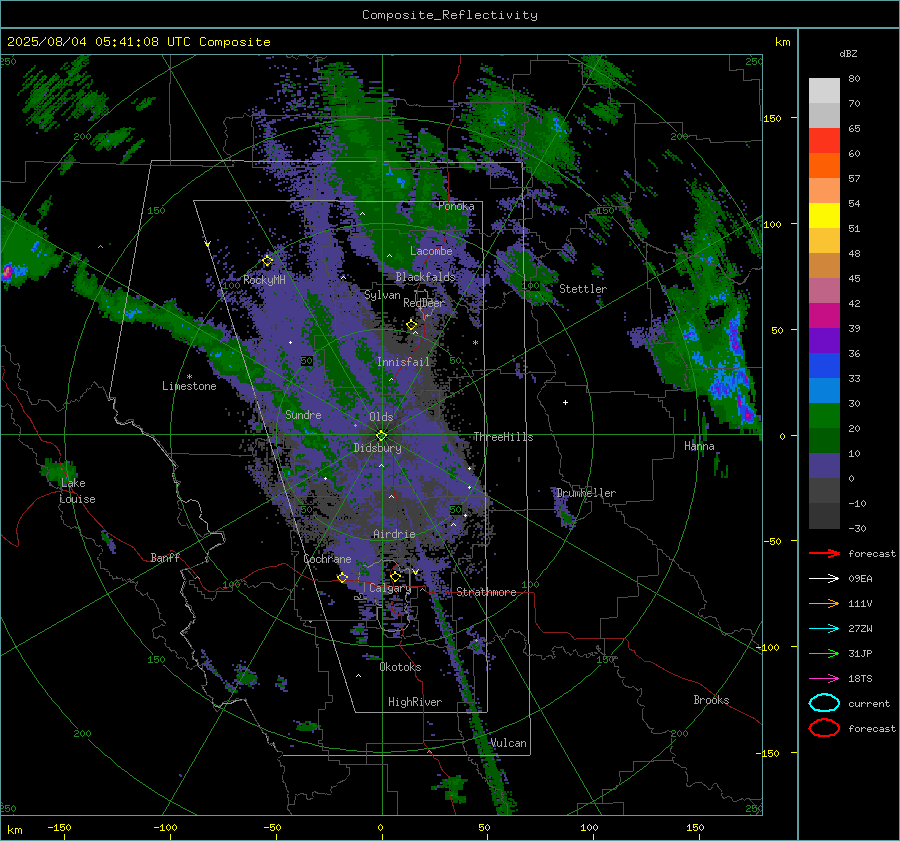Click the Cochrane city label
This screenshot has width=900, height=841.
click(327, 559)
